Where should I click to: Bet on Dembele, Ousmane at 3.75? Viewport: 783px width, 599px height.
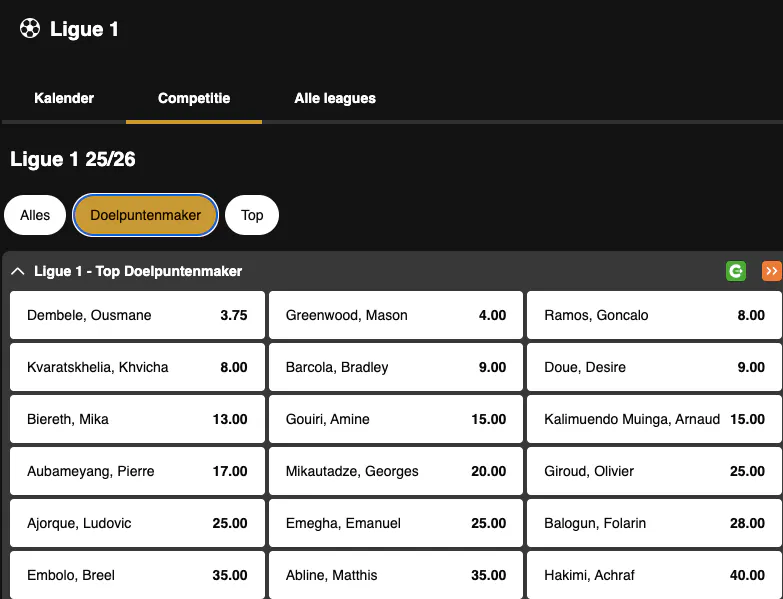click(x=137, y=315)
